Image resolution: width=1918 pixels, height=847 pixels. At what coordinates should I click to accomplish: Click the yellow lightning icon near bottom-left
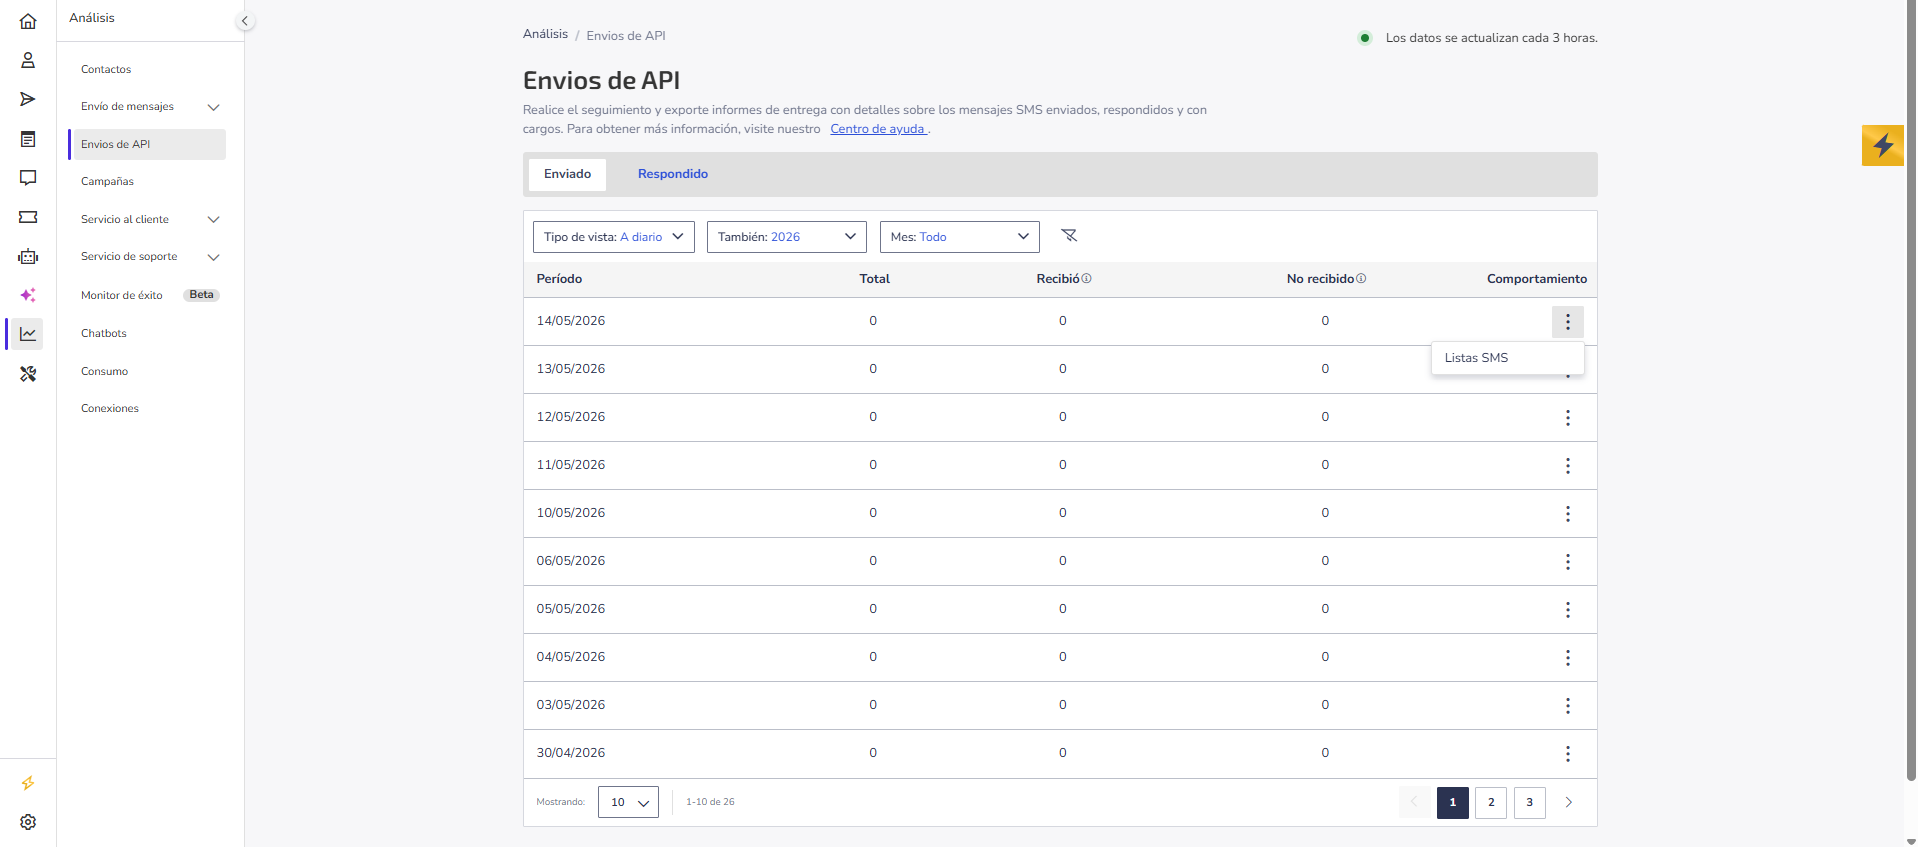pyautogui.click(x=28, y=783)
